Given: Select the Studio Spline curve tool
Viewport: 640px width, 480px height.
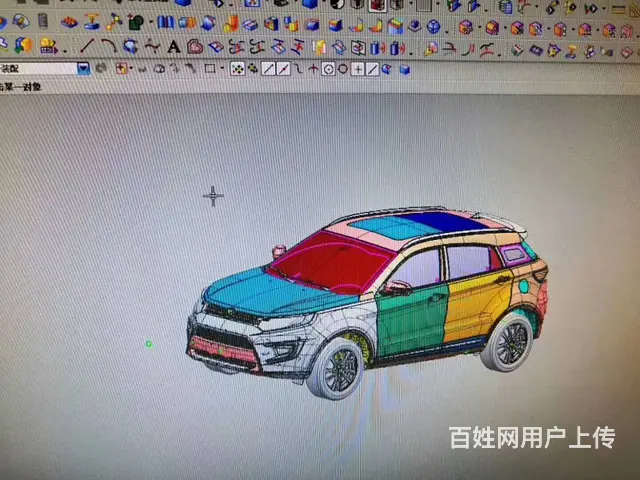Looking at the screenshot, I should click(152, 46).
